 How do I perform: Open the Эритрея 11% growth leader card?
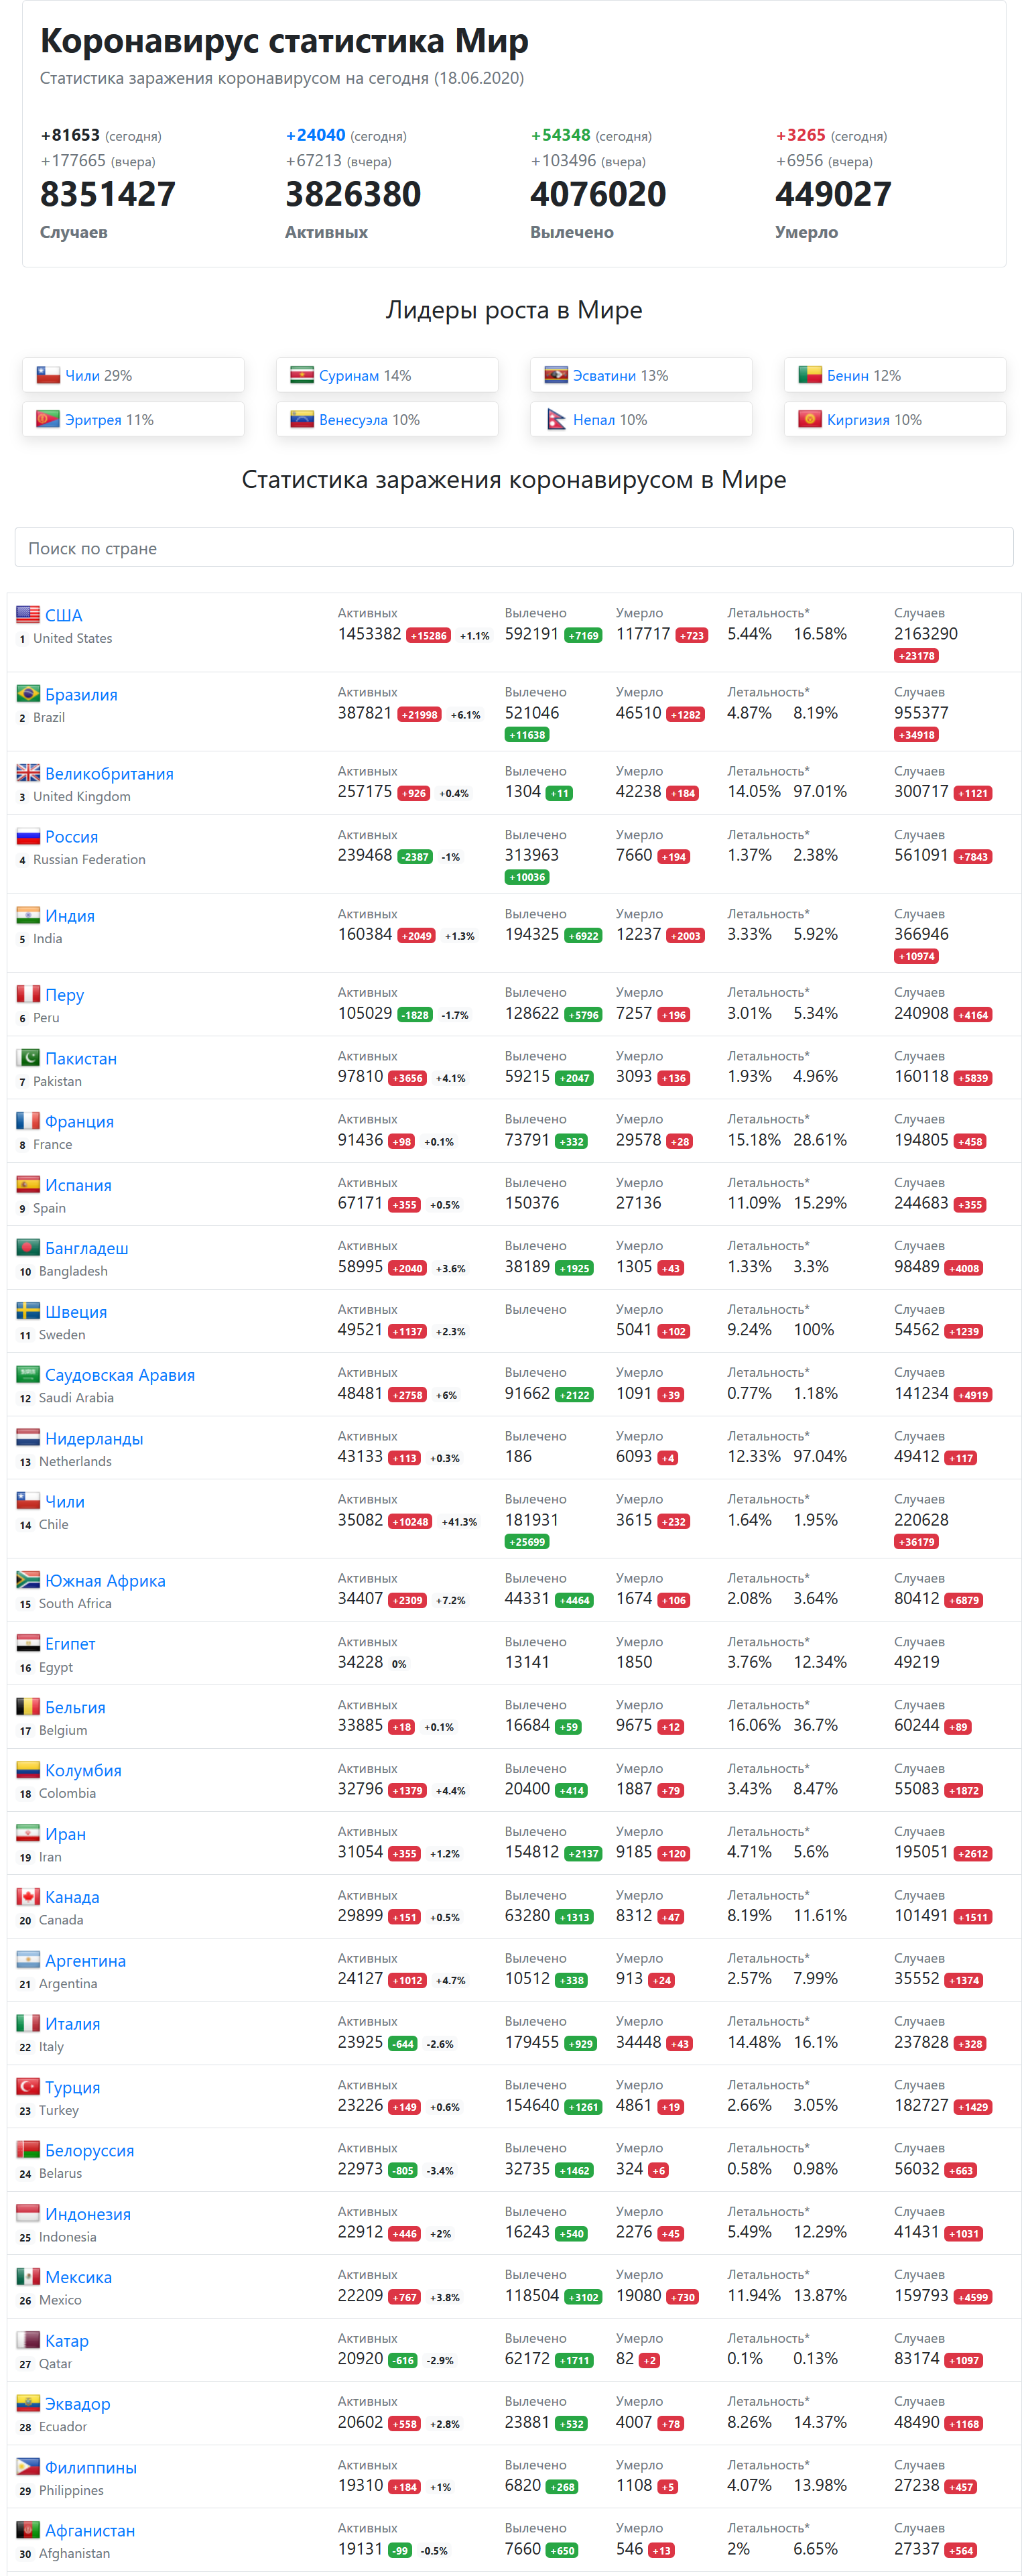[133, 419]
